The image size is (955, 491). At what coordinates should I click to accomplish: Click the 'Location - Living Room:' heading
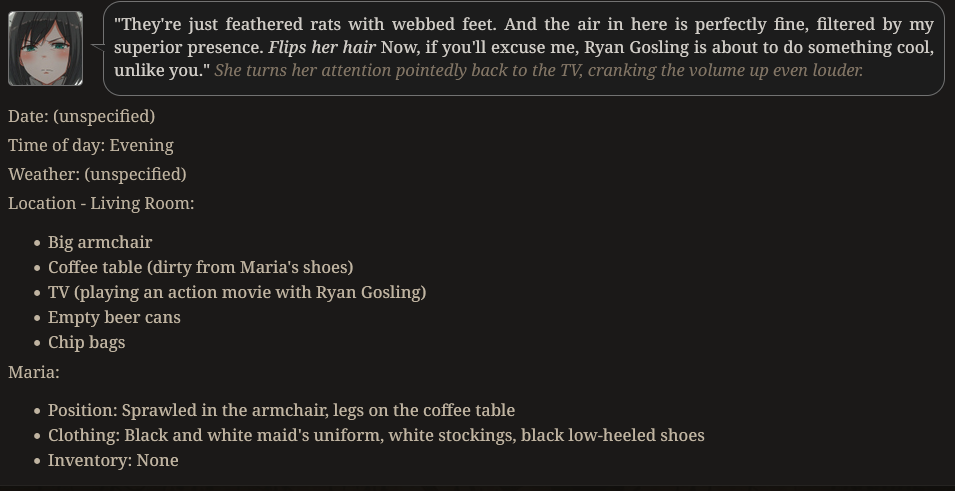click(x=101, y=203)
